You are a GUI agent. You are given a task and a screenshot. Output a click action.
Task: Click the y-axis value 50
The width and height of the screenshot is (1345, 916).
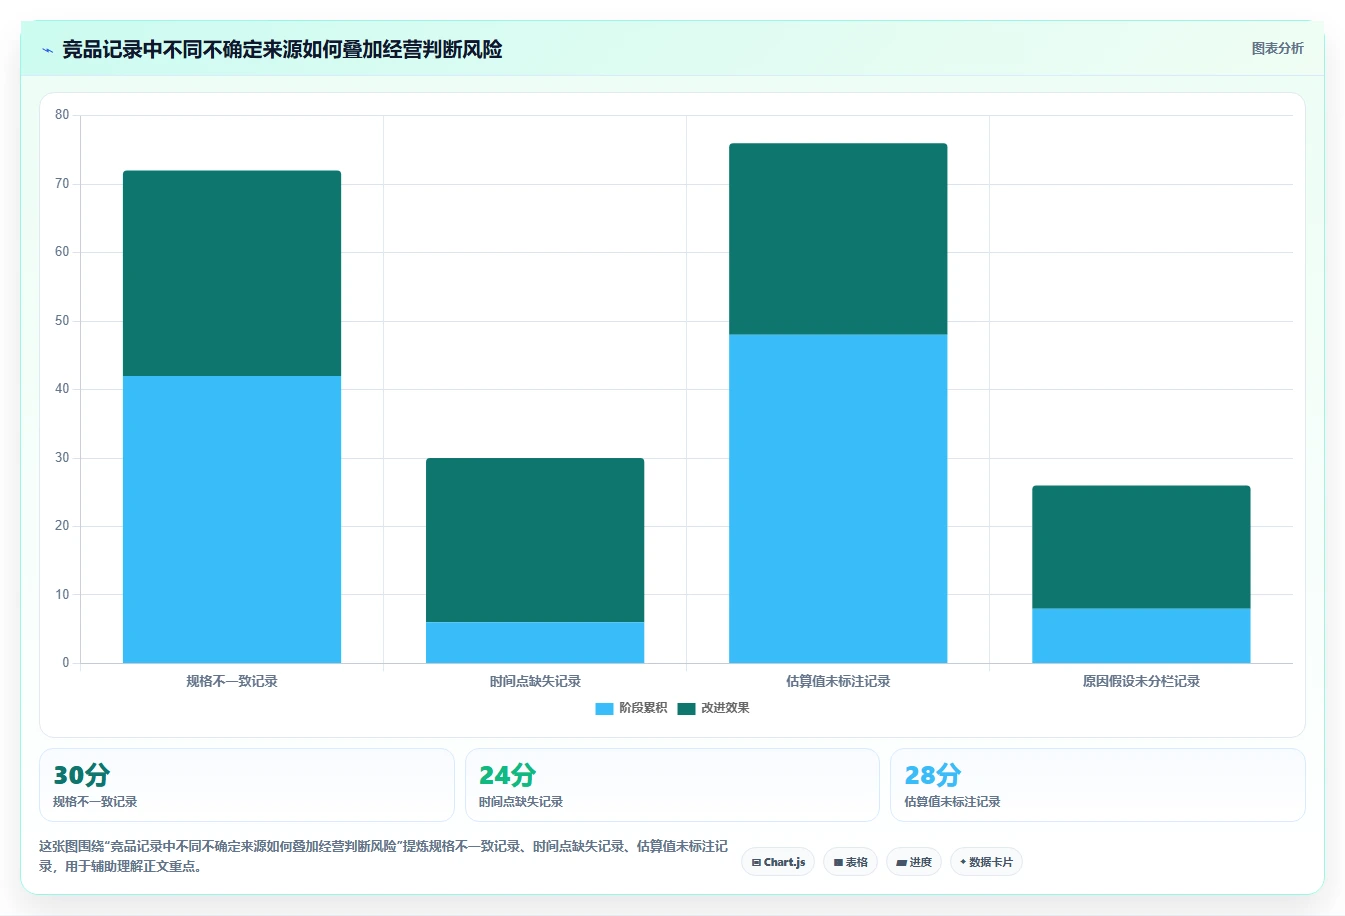pos(62,321)
